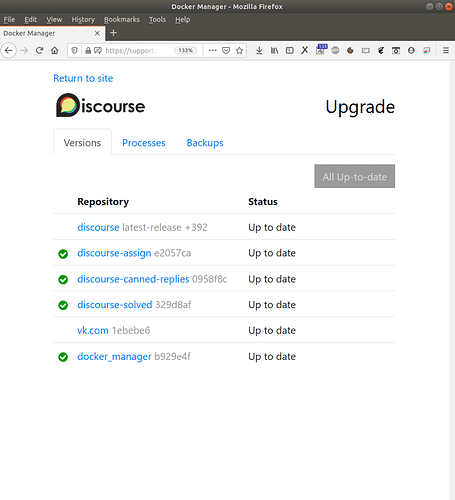Open the Tools menu
Screen dimensions: 455x500
click(x=157, y=20)
